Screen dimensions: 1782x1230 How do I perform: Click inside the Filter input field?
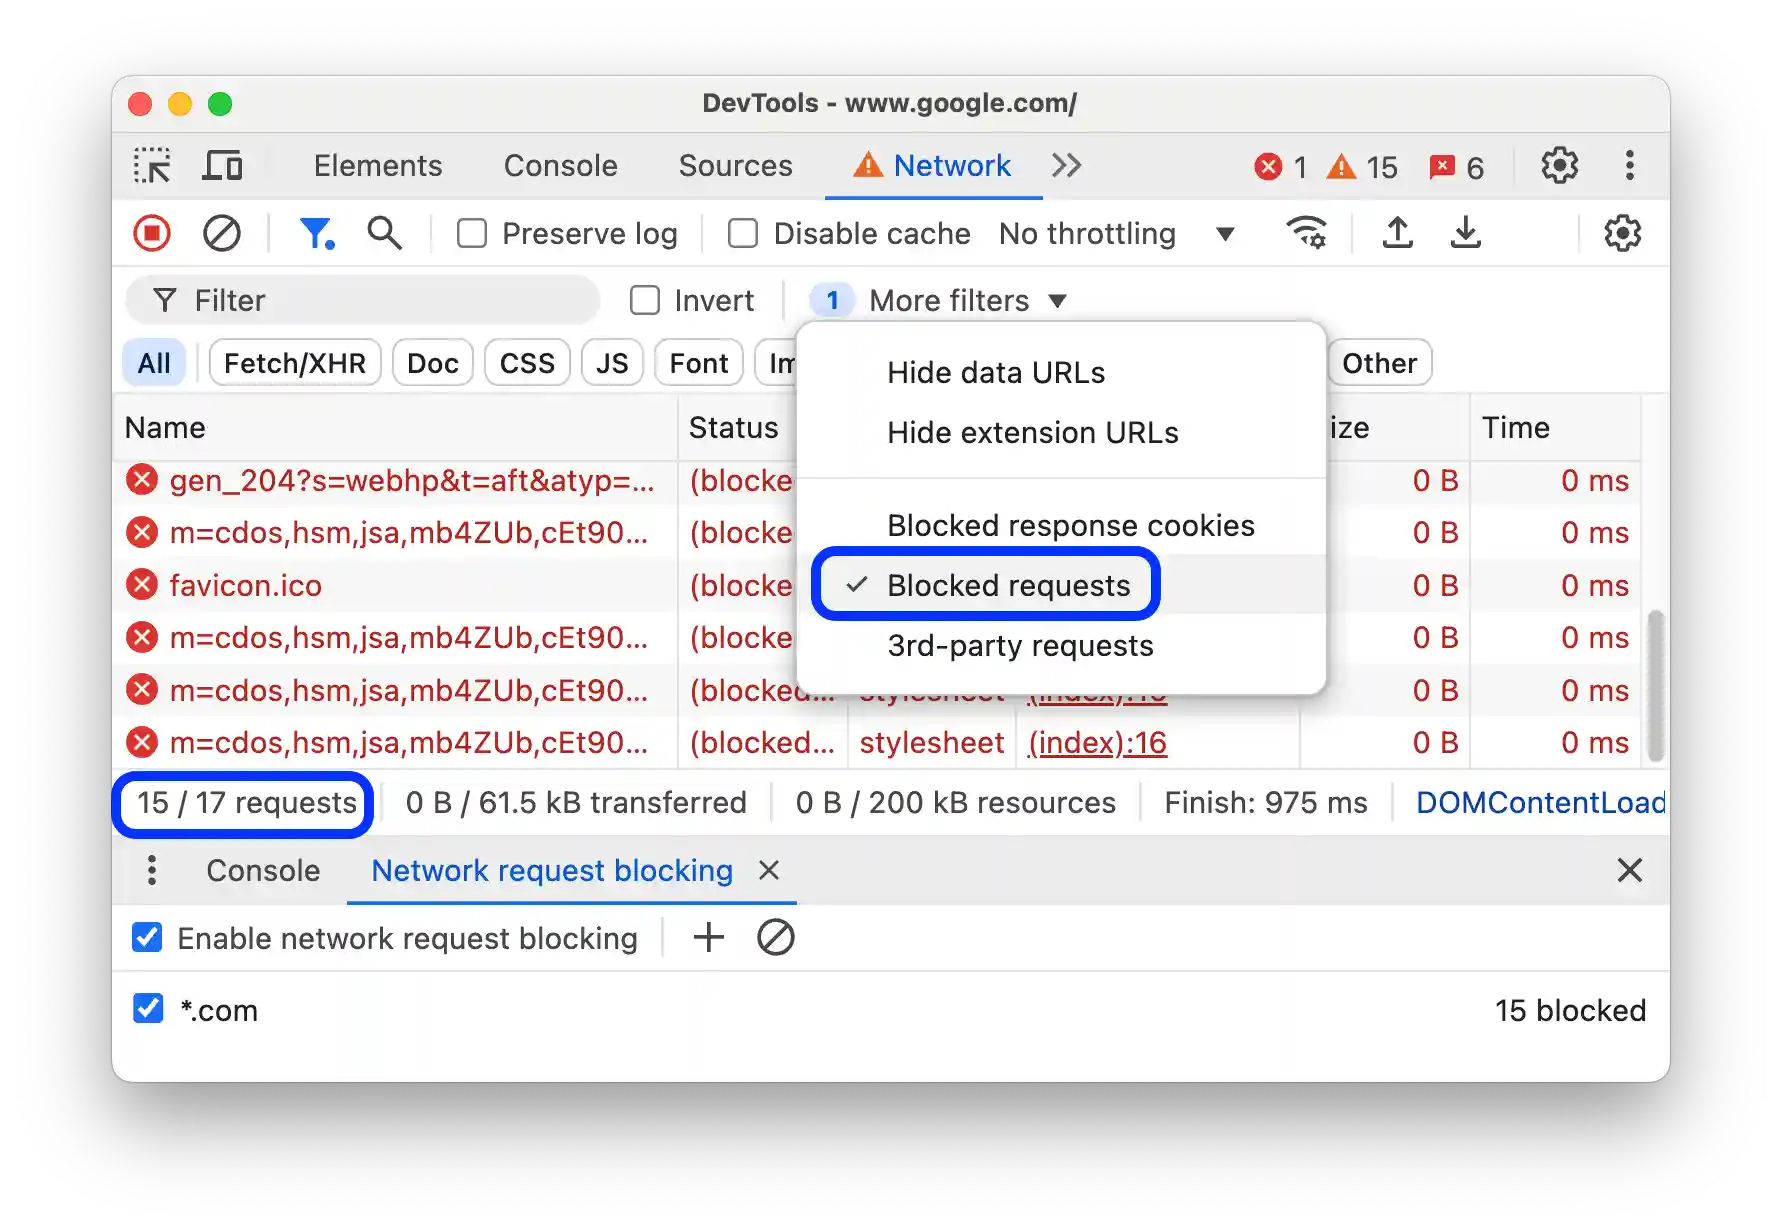(360, 300)
